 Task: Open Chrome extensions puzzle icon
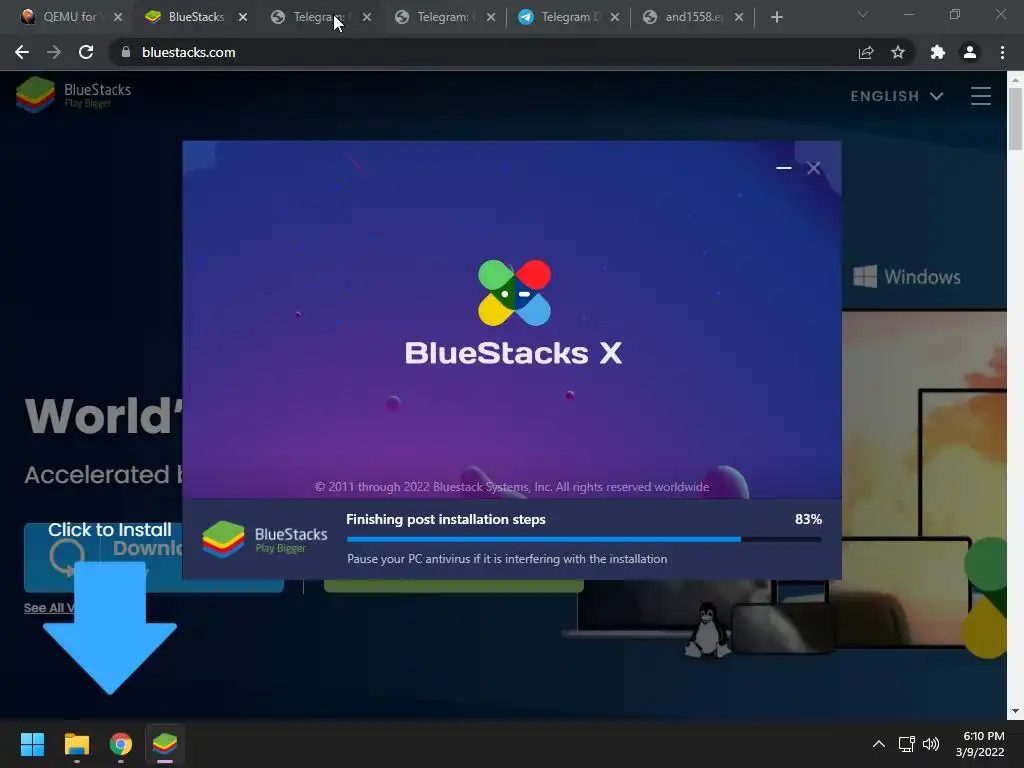coord(938,52)
